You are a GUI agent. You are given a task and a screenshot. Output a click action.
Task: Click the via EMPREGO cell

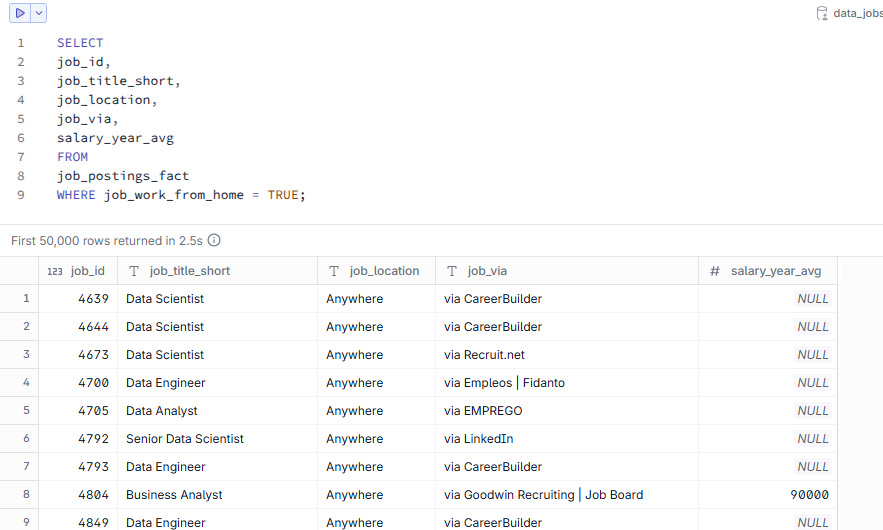click(567, 411)
